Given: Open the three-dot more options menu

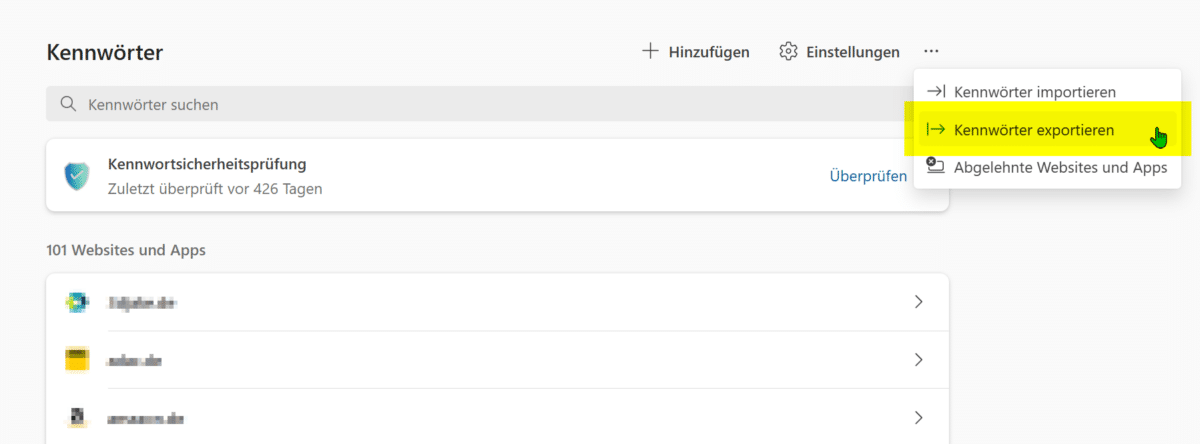Looking at the screenshot, I should pyautogui.click(x=931, y=51).
